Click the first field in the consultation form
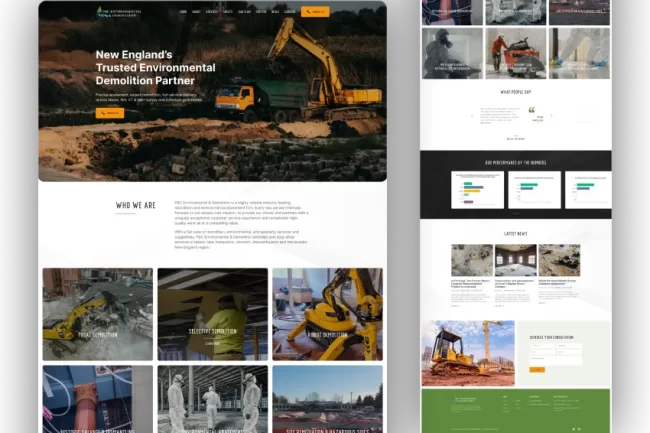Screen dimensions: 650x433 click(x=541, y=347)
